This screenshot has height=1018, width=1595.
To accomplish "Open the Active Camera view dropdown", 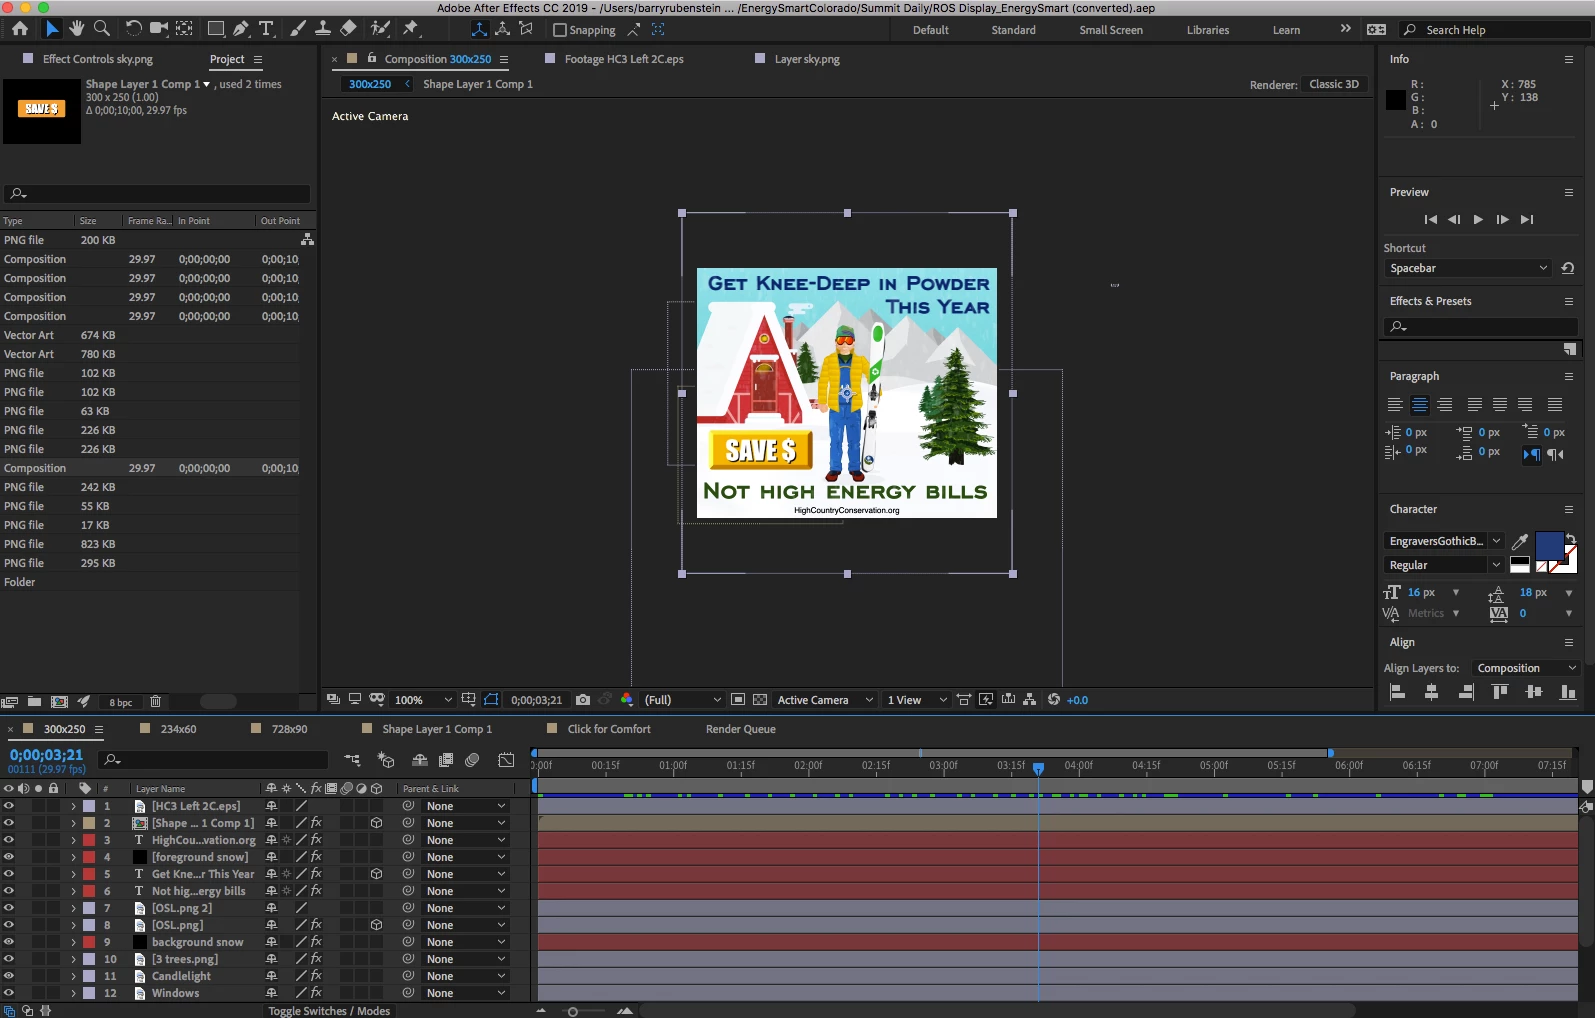I will pyautogui.click(x=825, y=700).
